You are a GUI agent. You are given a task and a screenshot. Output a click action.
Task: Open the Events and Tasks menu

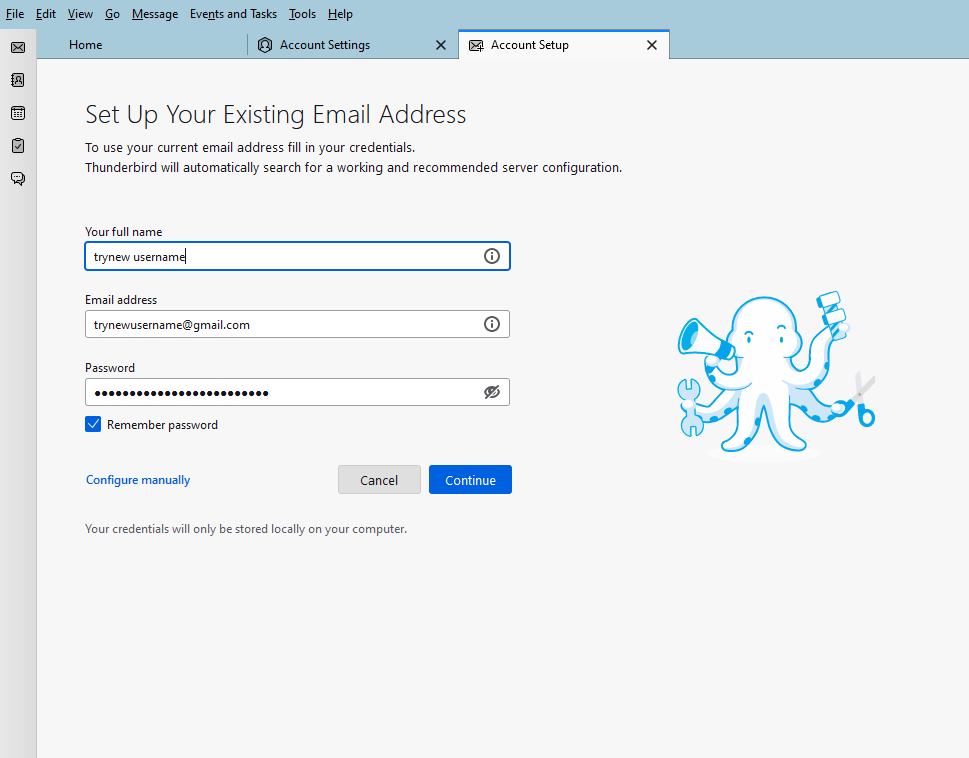point(233,14)
